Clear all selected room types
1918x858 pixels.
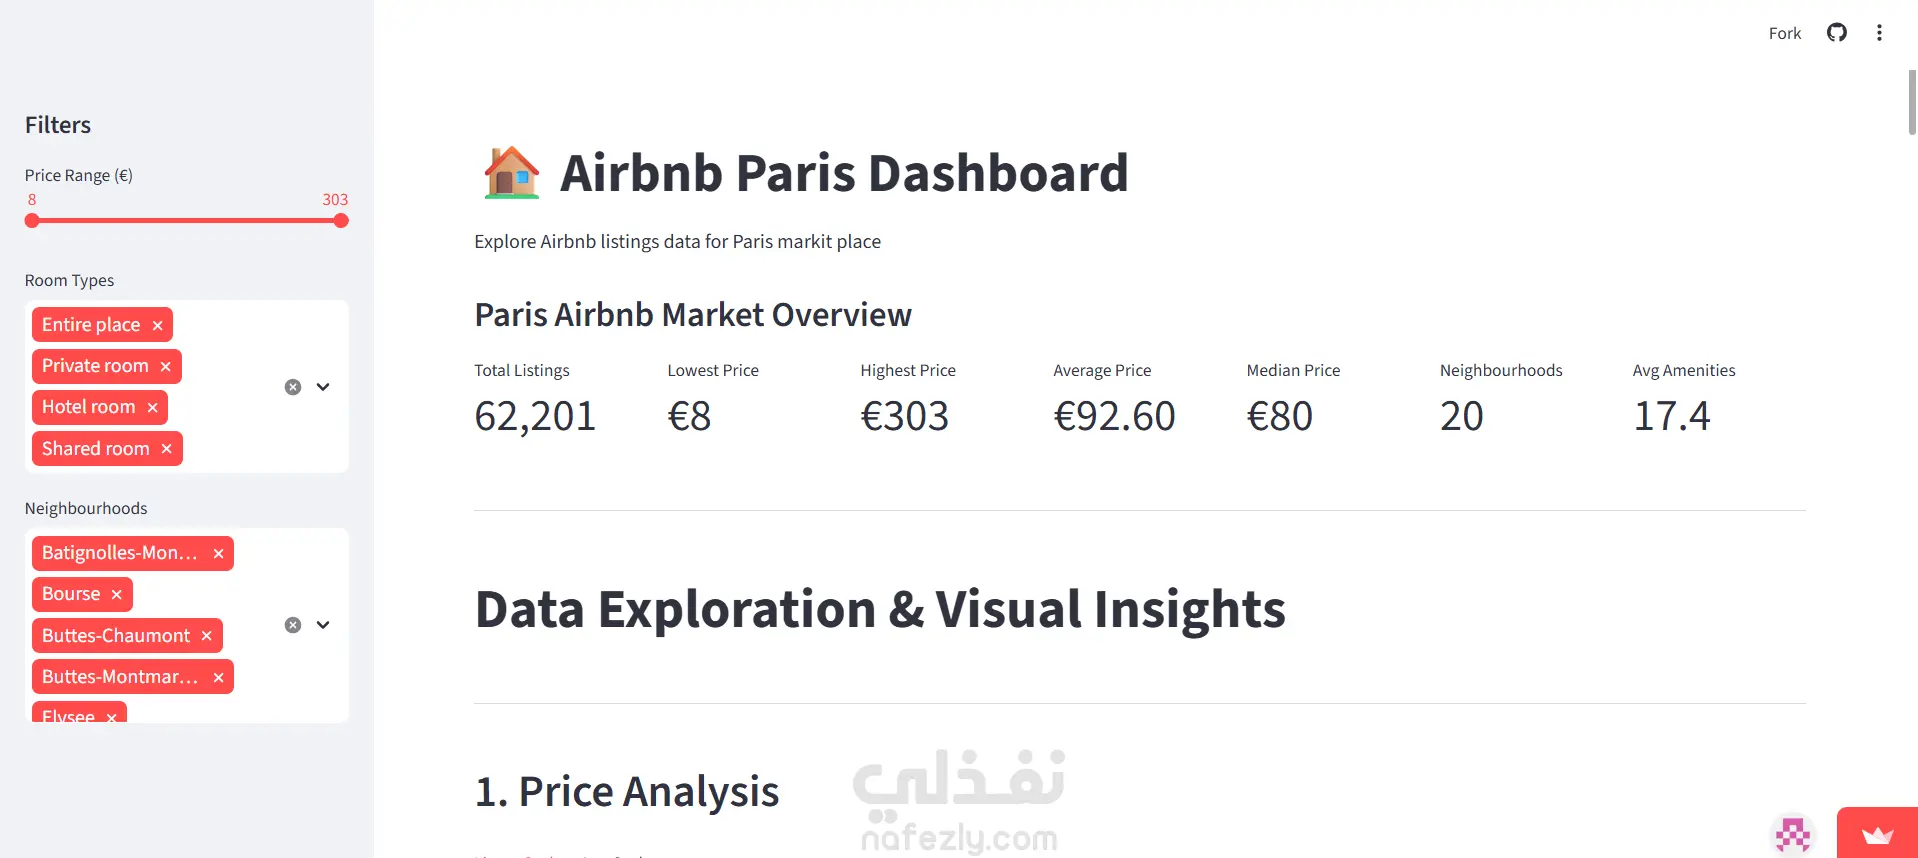[x=293, y=387]
